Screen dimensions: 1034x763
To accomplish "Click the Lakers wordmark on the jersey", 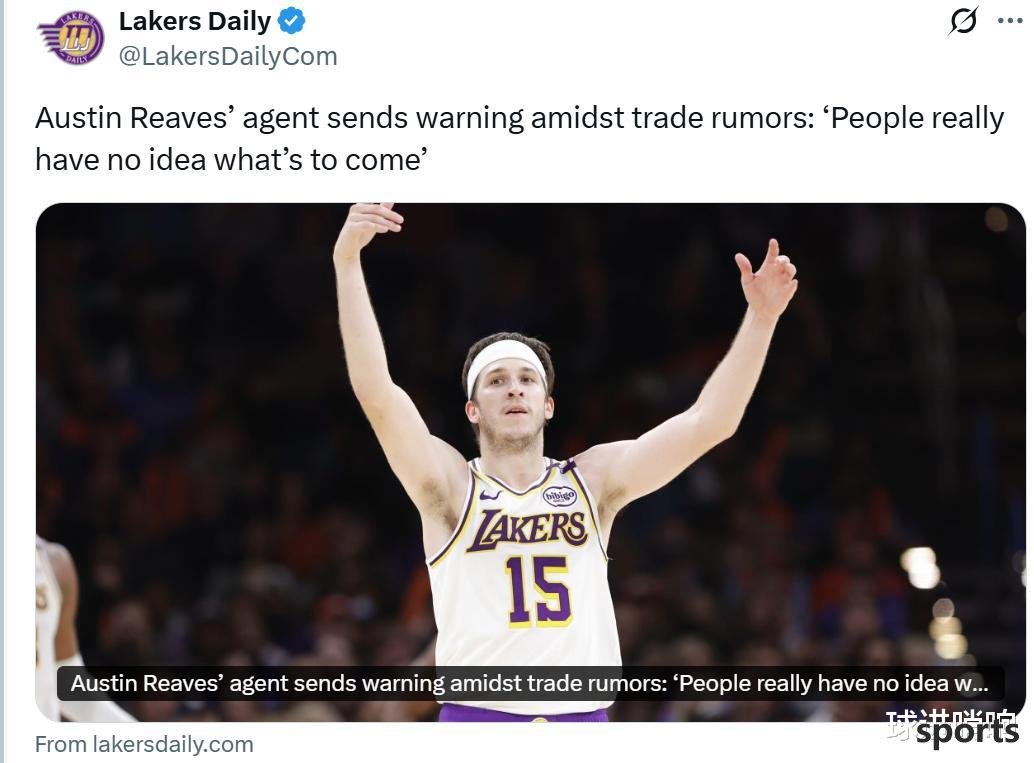I will click(x=527, y=530).
